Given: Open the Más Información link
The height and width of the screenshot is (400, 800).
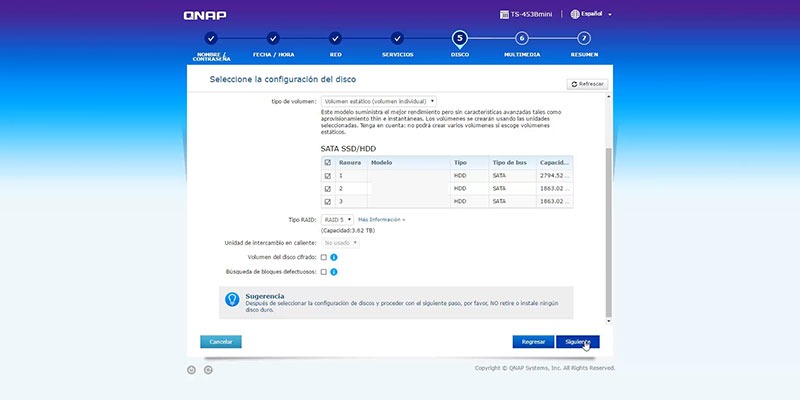Looking at the screenshot, I should 381,219.
